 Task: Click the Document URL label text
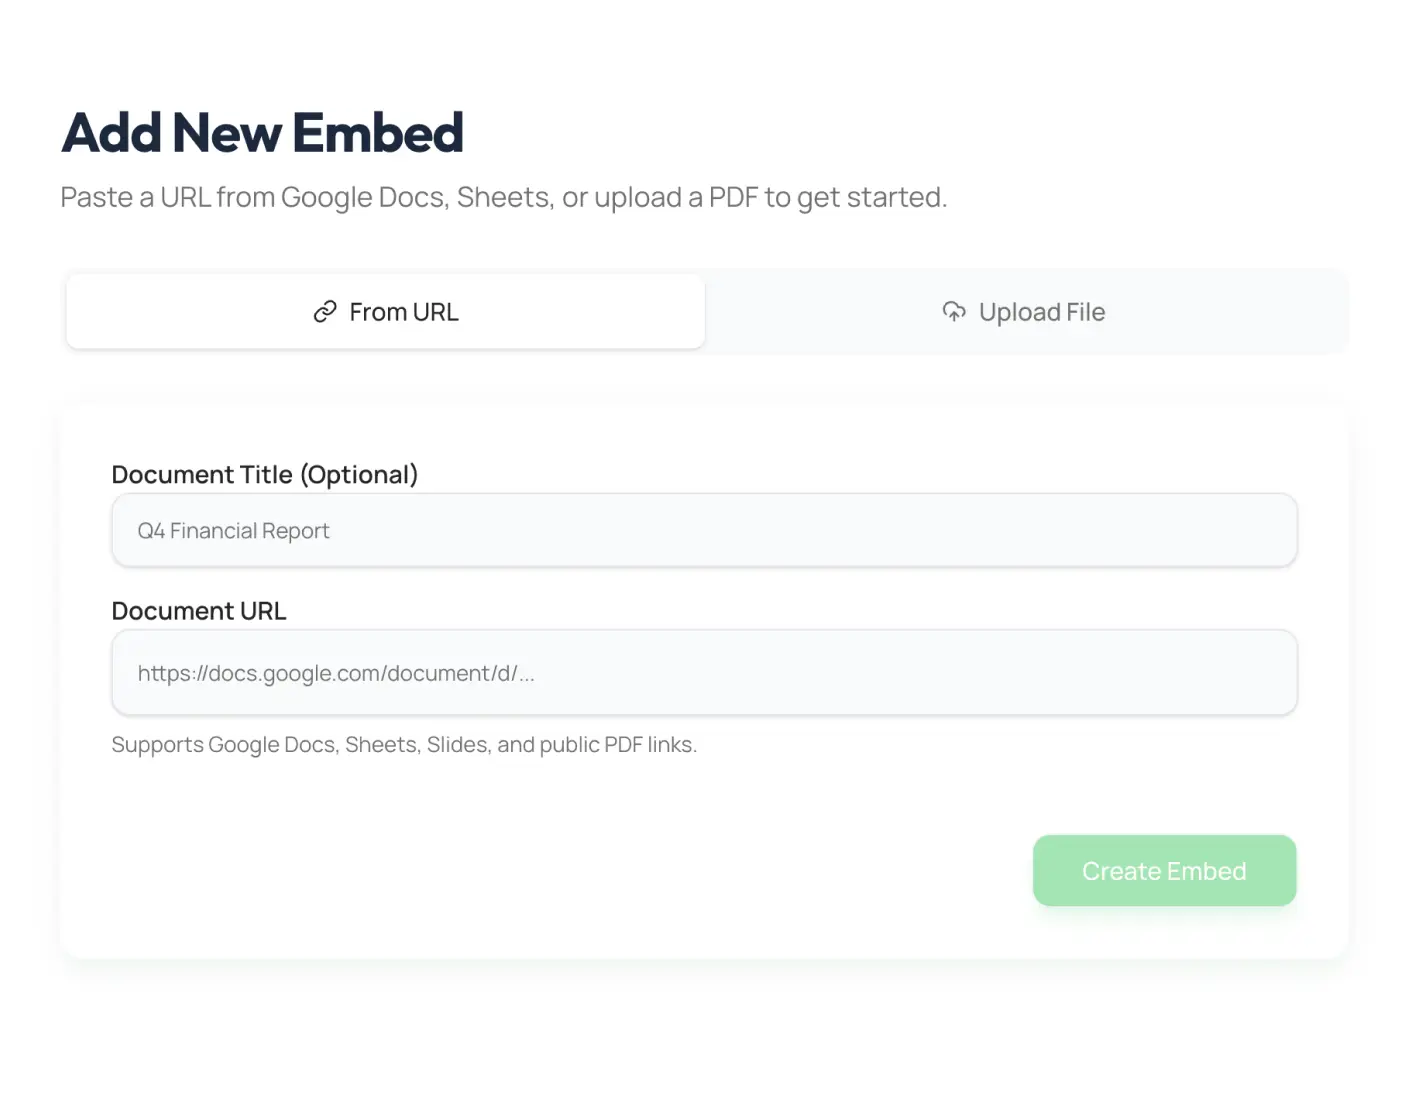[x=198, y=610]
